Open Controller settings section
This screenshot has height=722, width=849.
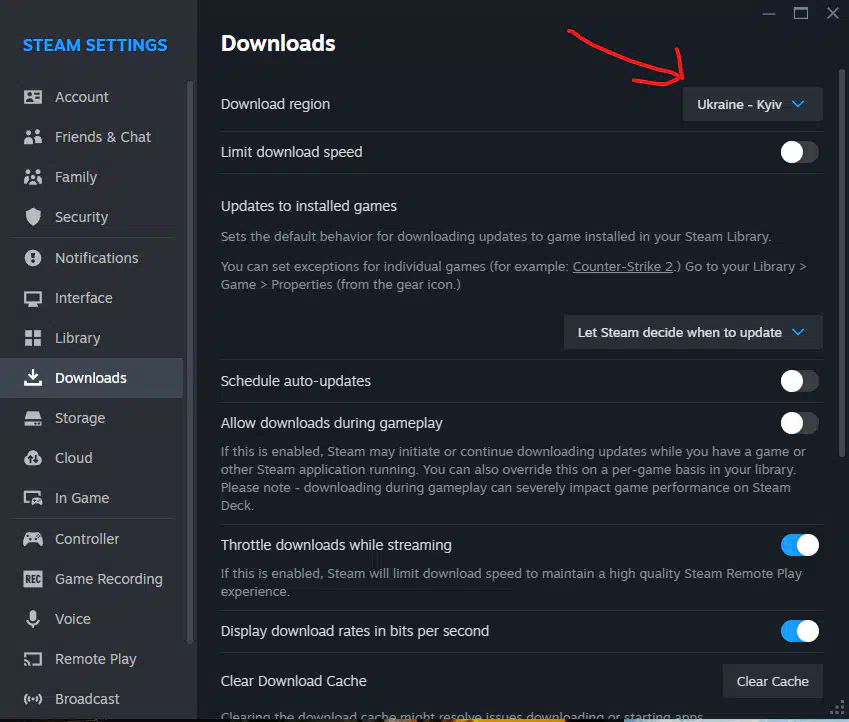[x=92, y=539]
